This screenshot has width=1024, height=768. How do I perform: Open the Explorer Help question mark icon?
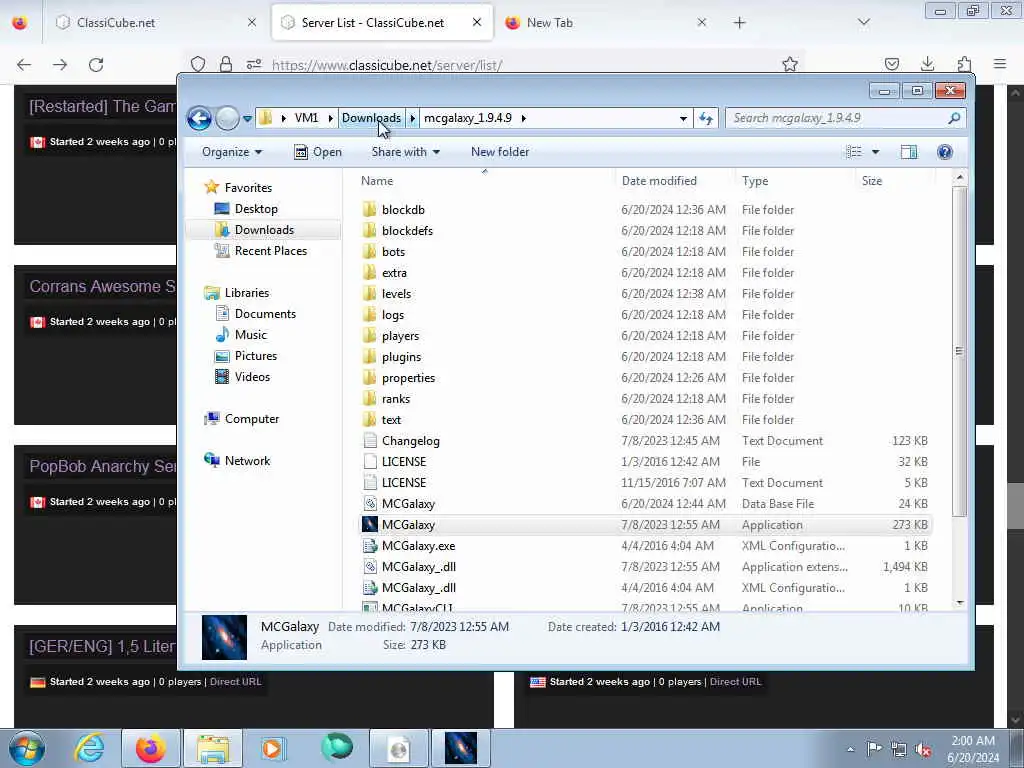point(944,152)
